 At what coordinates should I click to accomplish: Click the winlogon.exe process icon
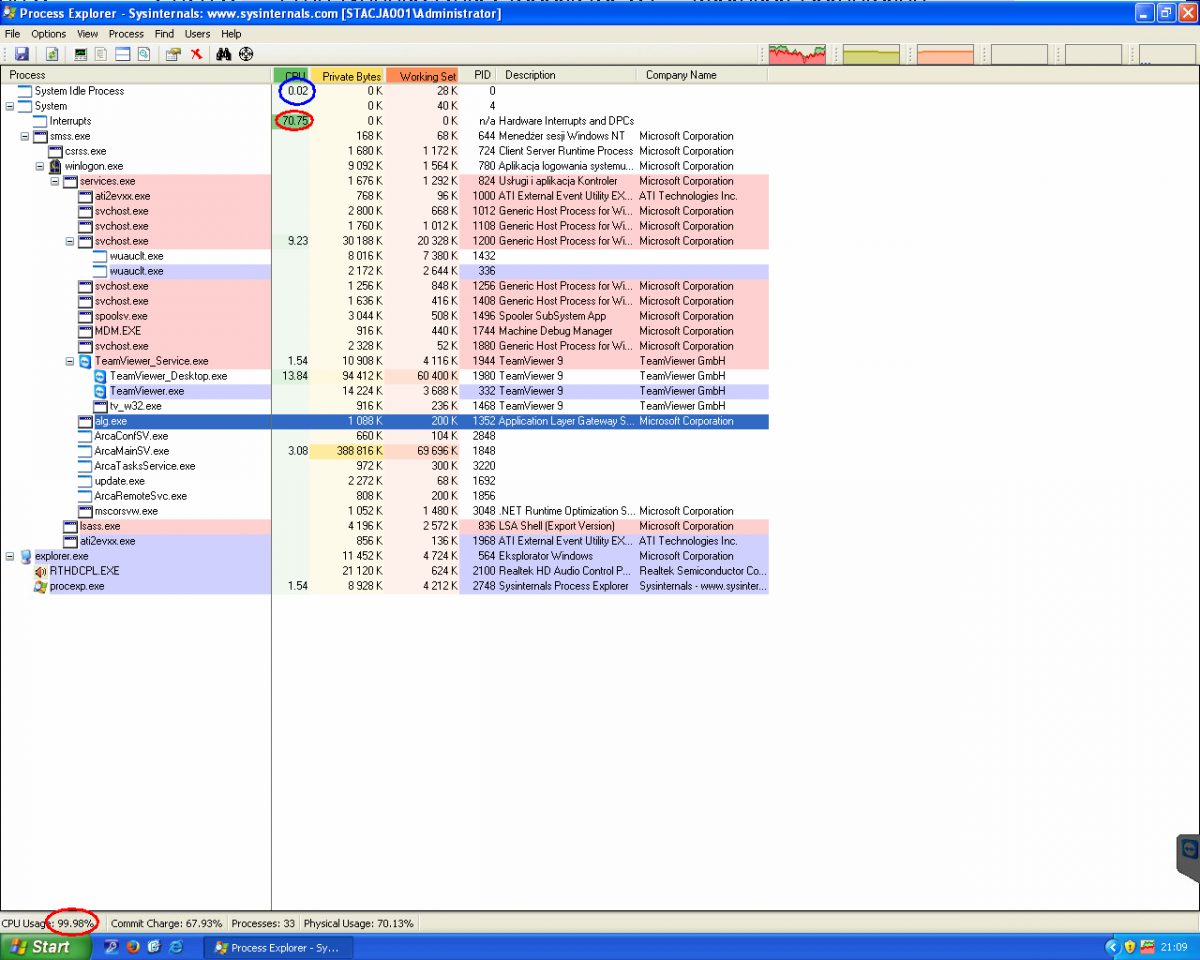(x=55, y=166)
